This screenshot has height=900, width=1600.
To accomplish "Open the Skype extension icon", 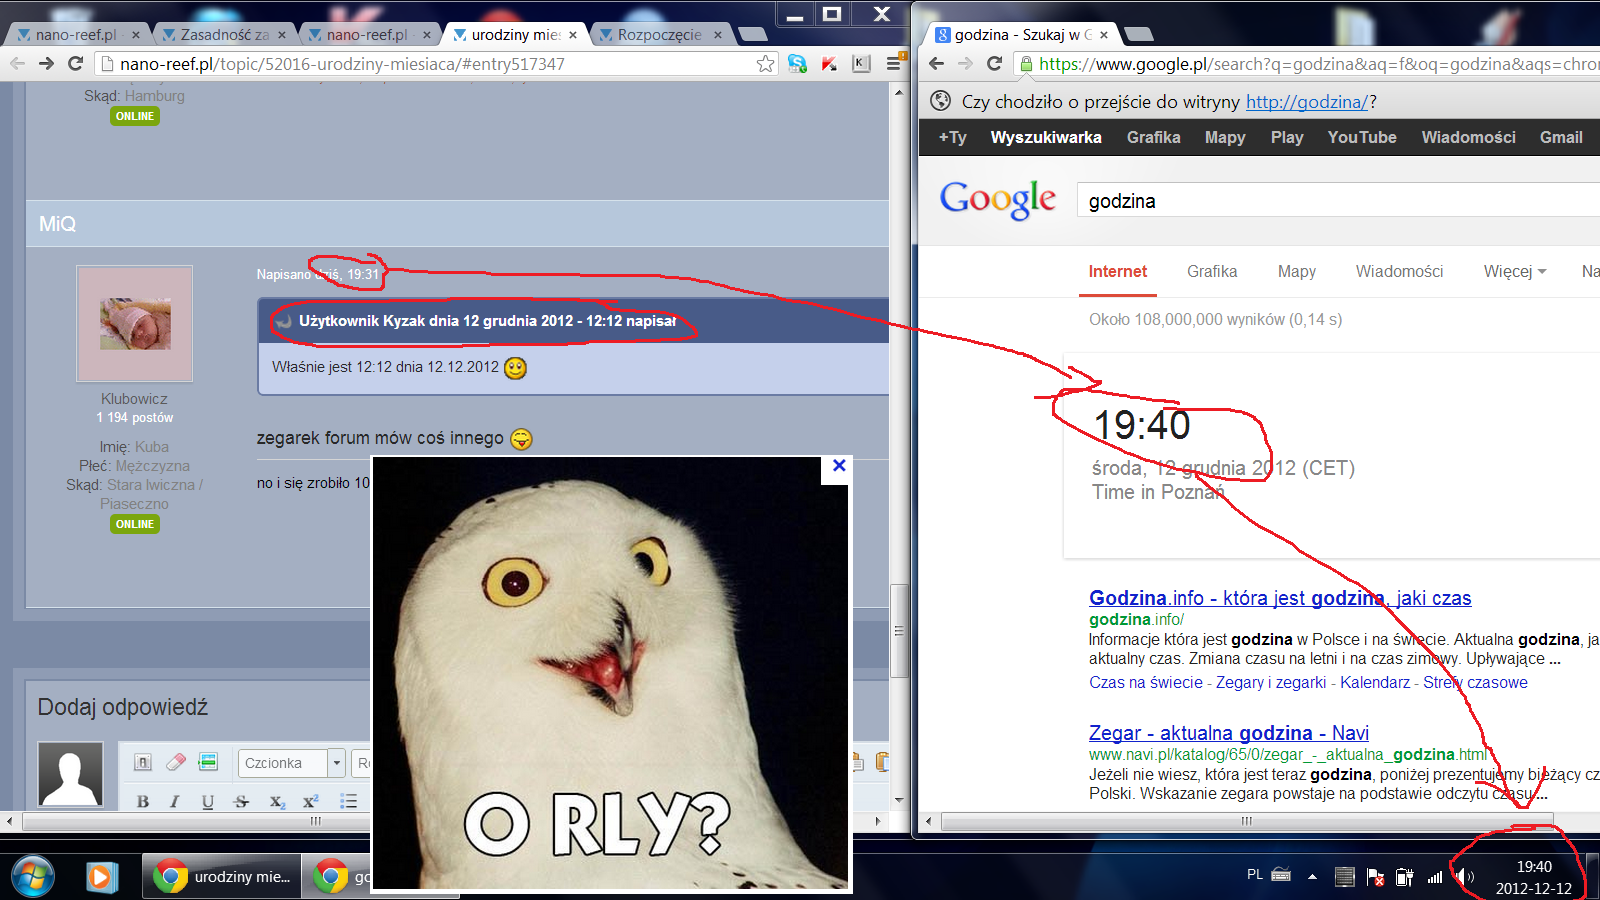I will click(x=797, y=64).
